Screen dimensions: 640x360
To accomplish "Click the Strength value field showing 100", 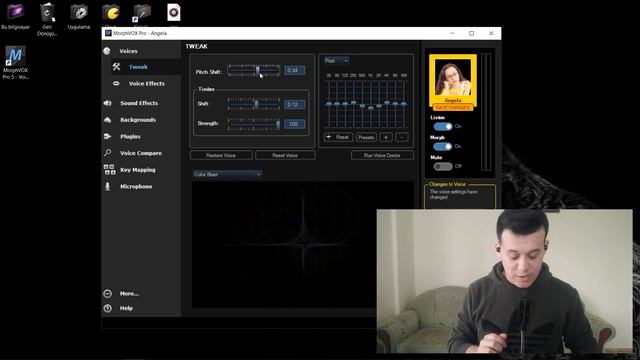I will pos(294,124).
